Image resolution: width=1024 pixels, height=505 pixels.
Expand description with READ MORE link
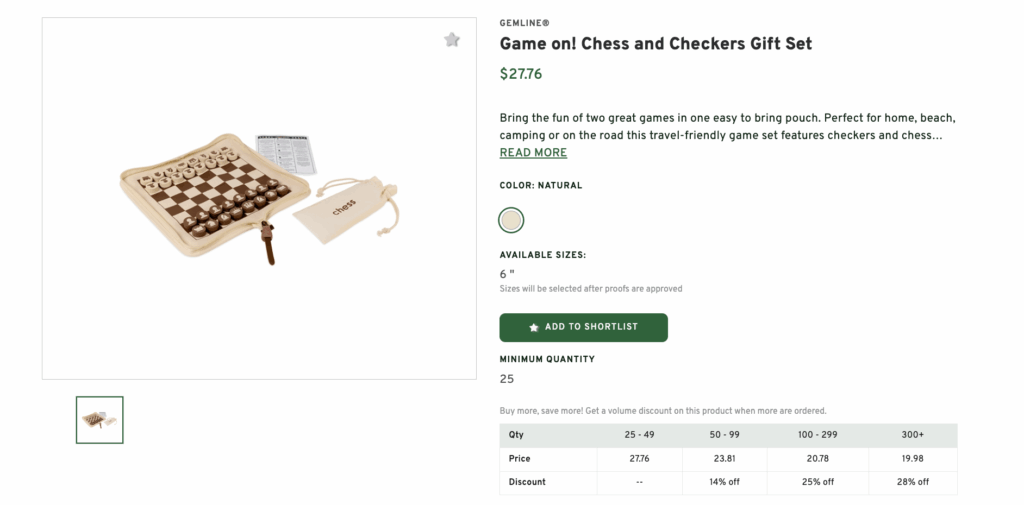(533, 153)
